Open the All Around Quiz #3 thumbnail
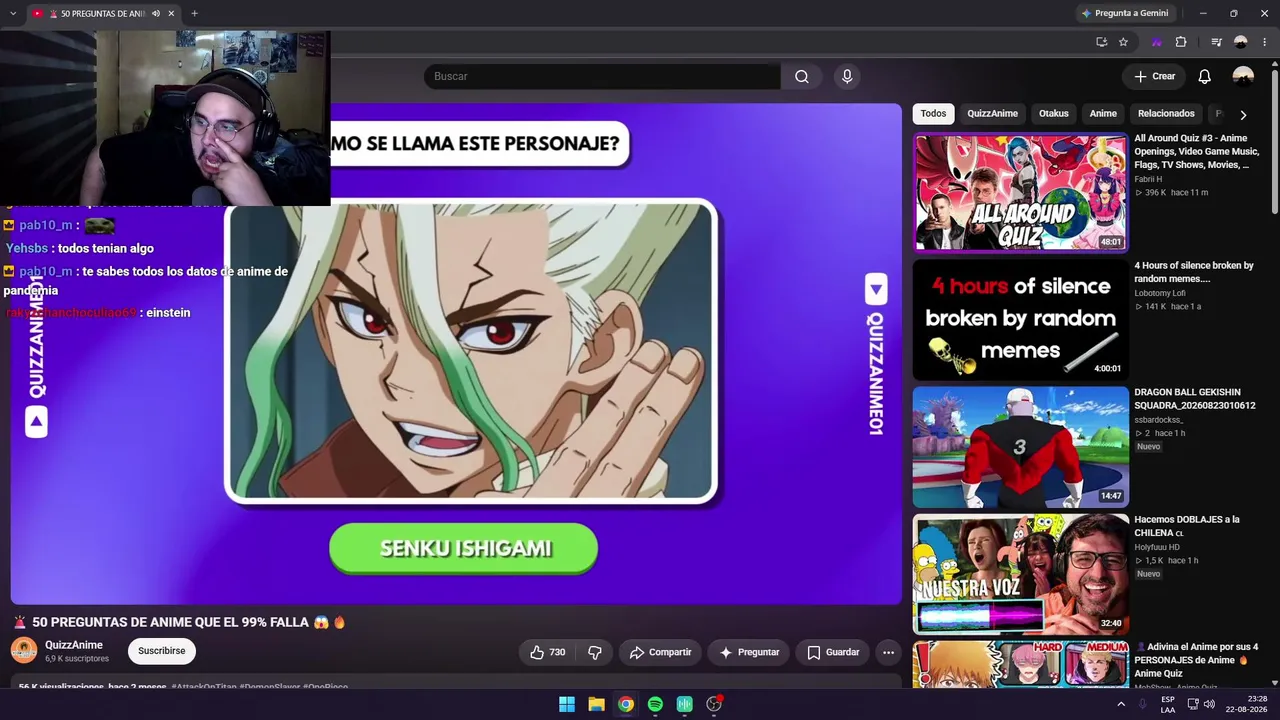This screenshot has width=1280, height=720. [x=1020, y=192]
